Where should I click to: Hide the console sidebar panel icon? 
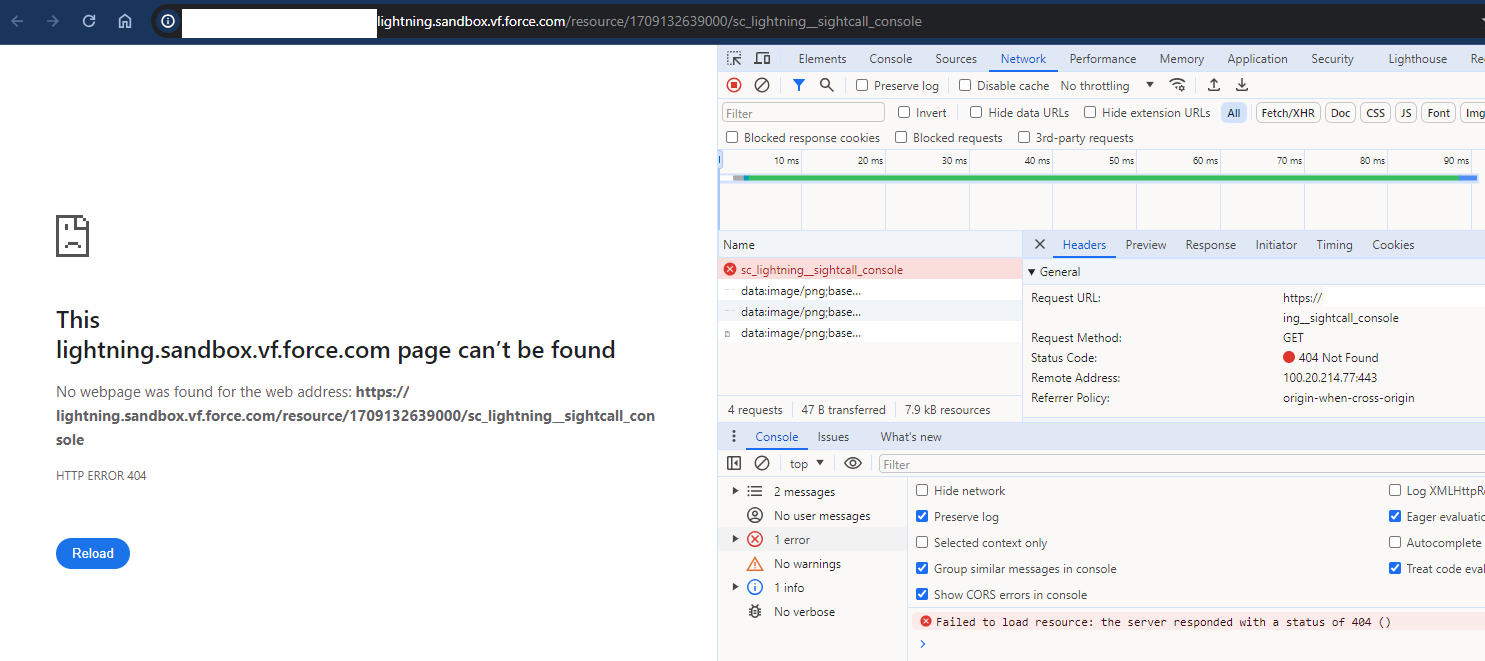point(734,463)
